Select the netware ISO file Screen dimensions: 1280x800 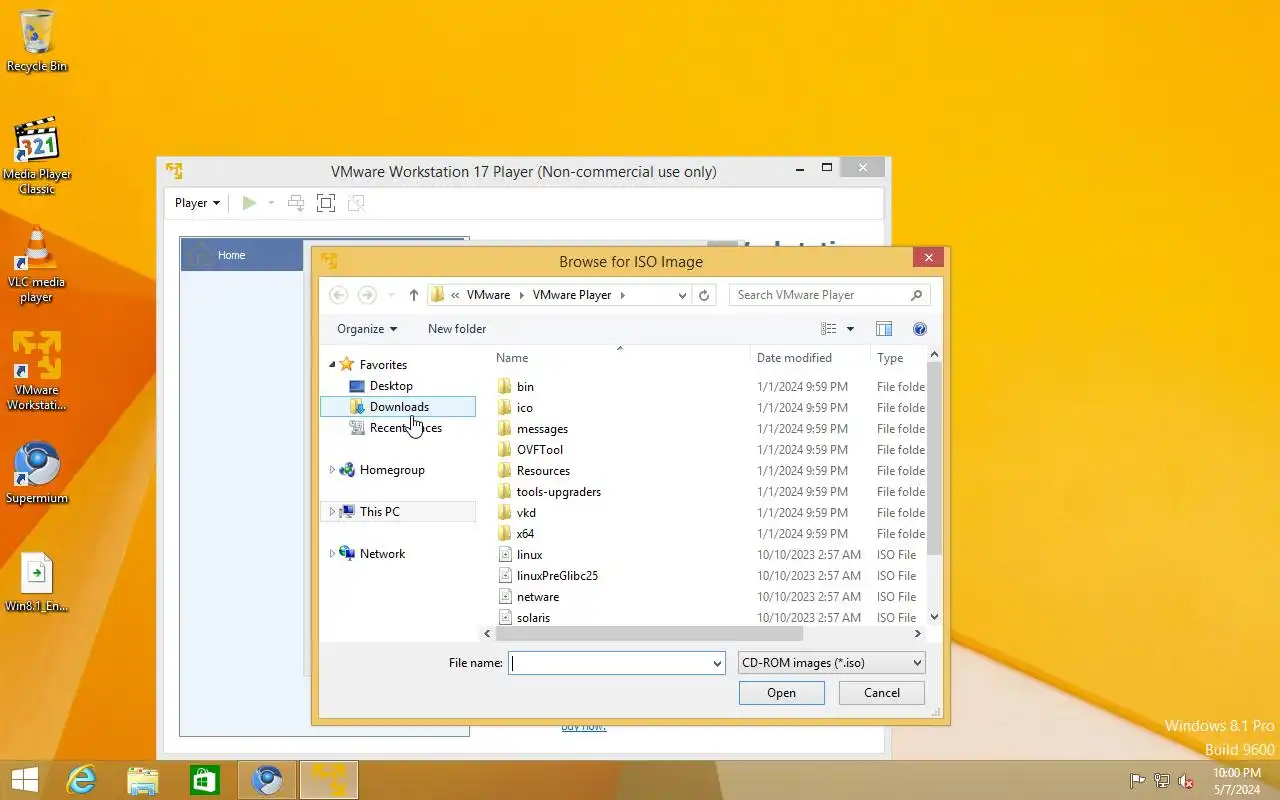coord(538,597)
